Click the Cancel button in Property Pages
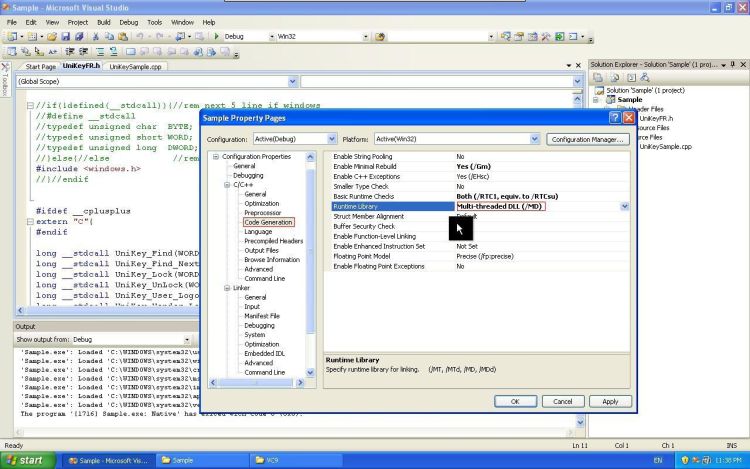This screenshot has height=469, width=750. click(x=563, y=402)
